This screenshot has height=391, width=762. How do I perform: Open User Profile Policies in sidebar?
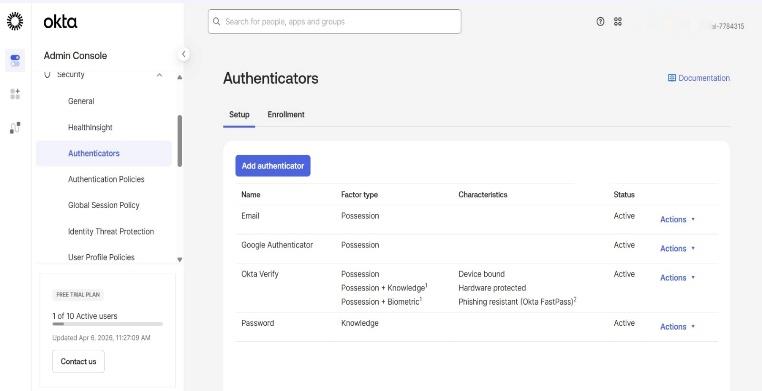(x=101, y=257)
